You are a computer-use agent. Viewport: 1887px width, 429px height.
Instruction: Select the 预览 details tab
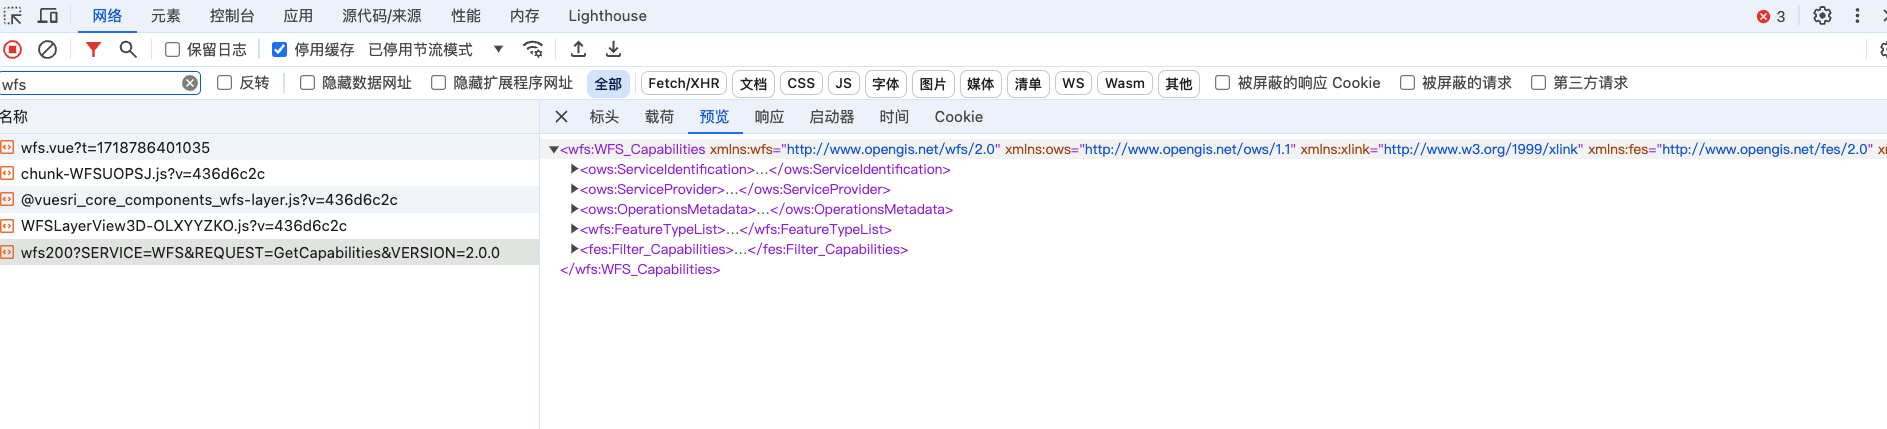[714, 117]
